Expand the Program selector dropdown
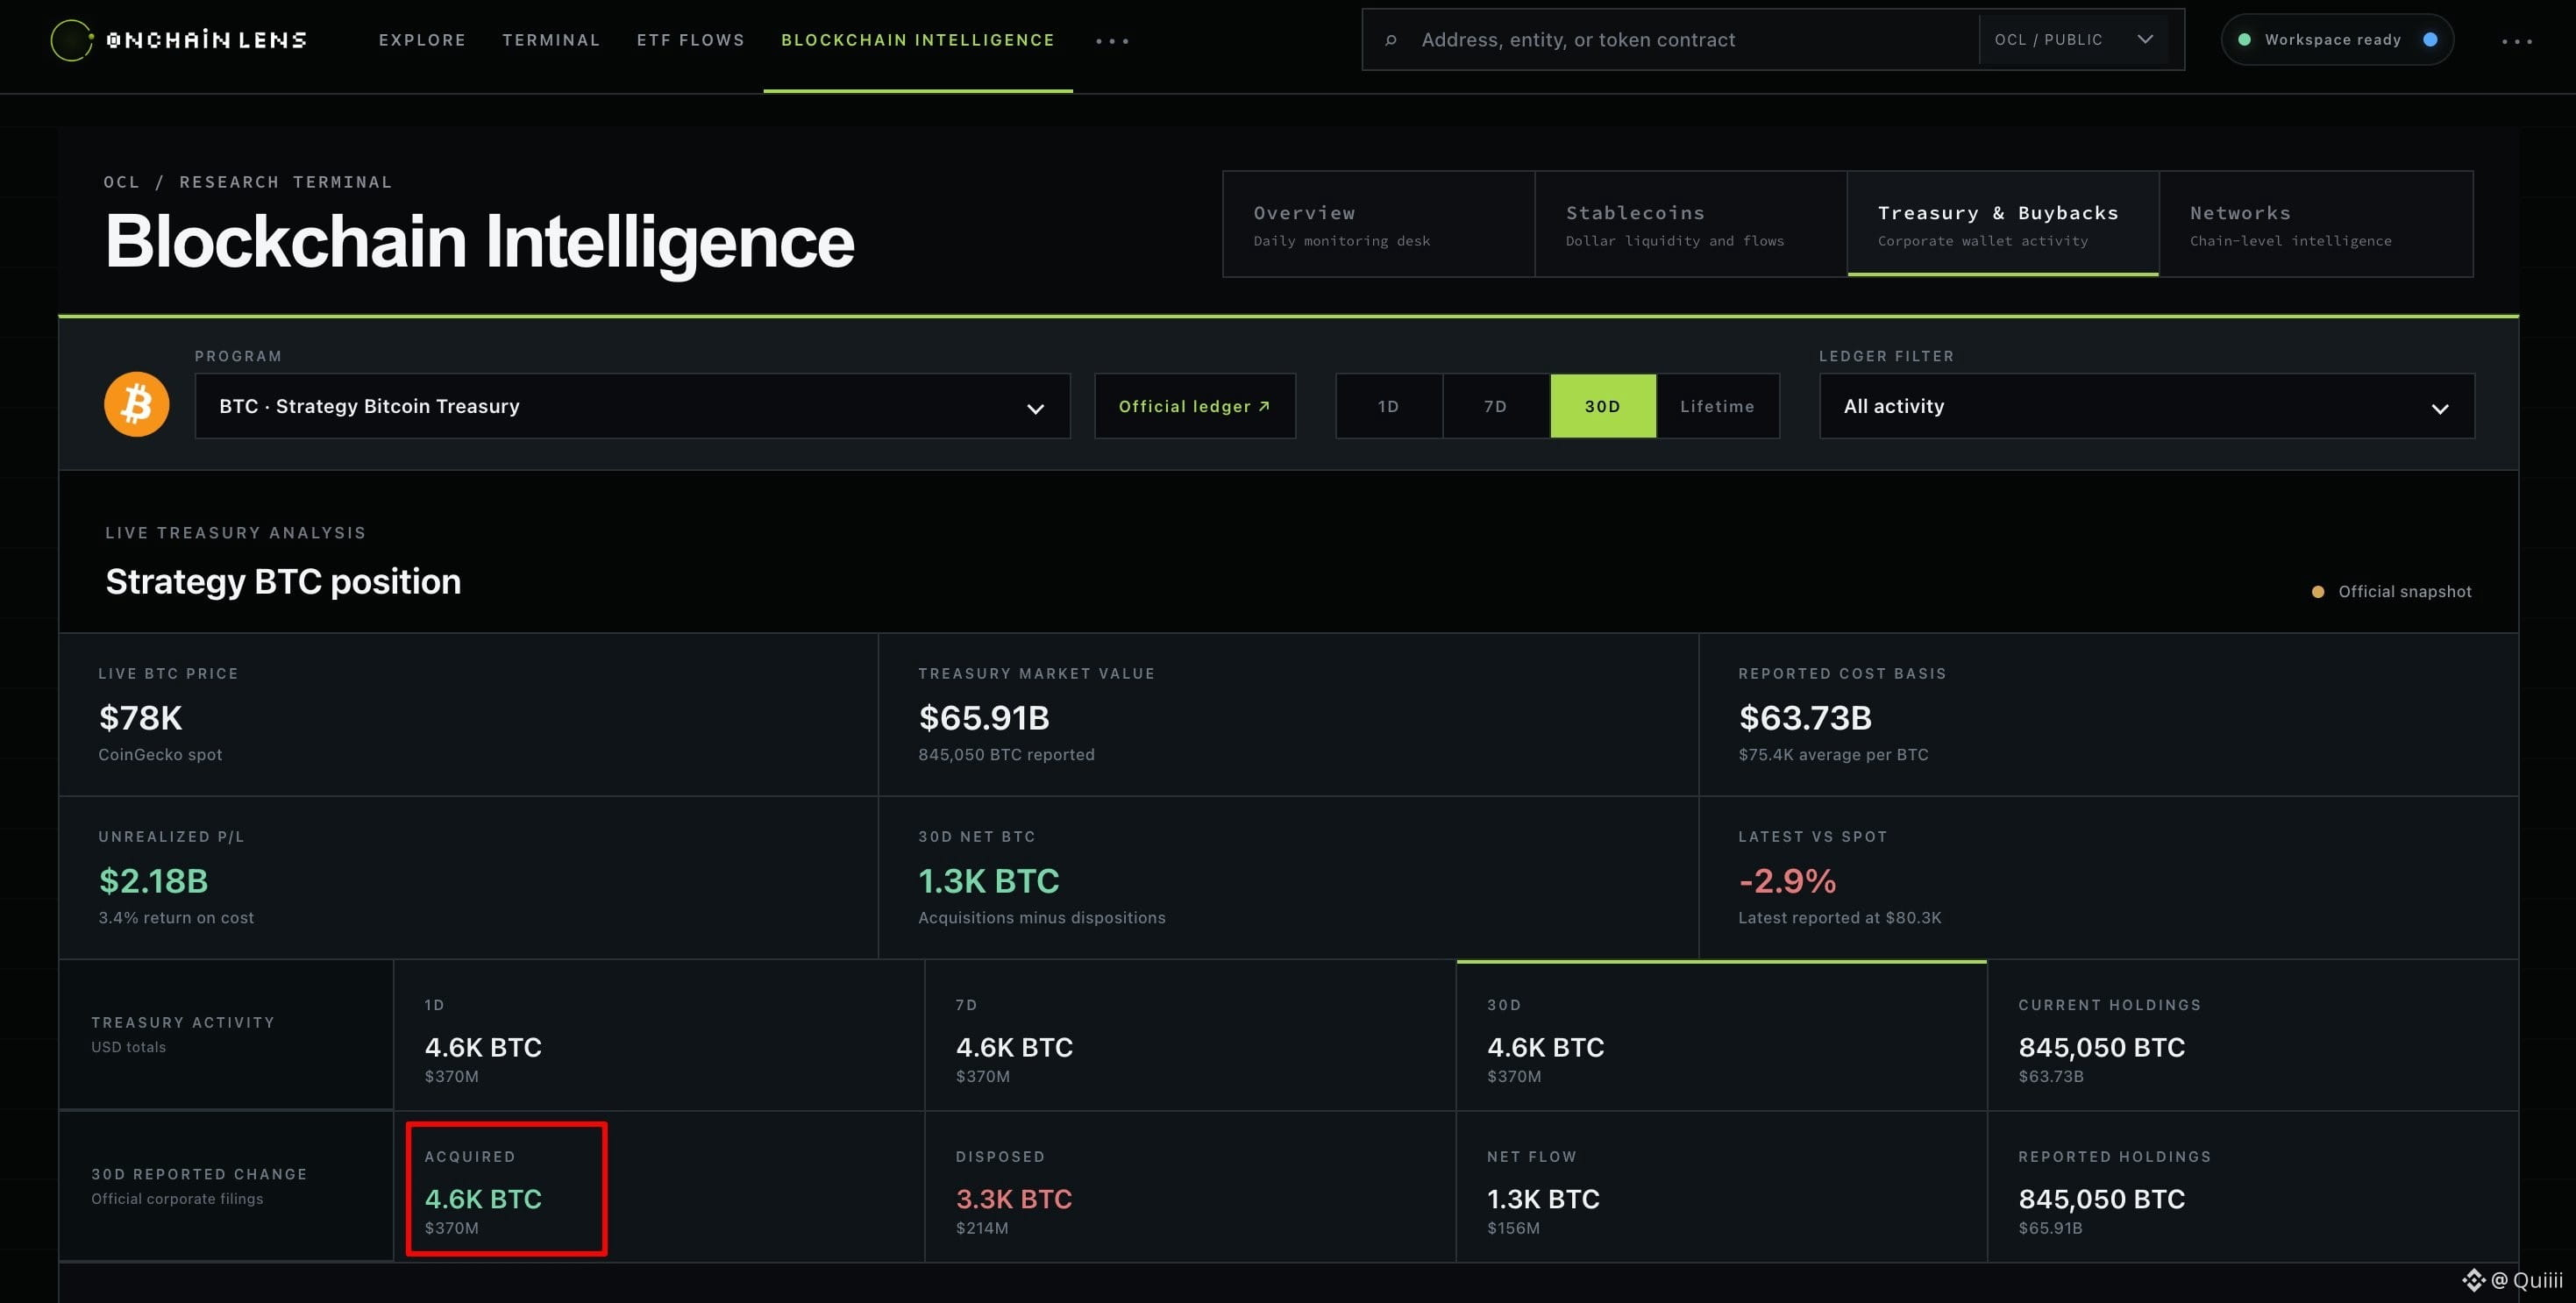Viewport: 2576px width, 1303px height. point(632,406)
